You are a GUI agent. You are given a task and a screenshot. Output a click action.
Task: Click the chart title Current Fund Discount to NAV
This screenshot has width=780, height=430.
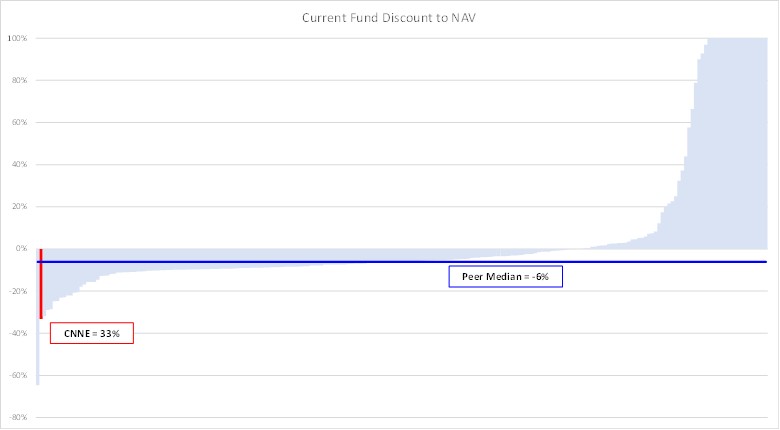pyautogui.click(x=390, y=18)
